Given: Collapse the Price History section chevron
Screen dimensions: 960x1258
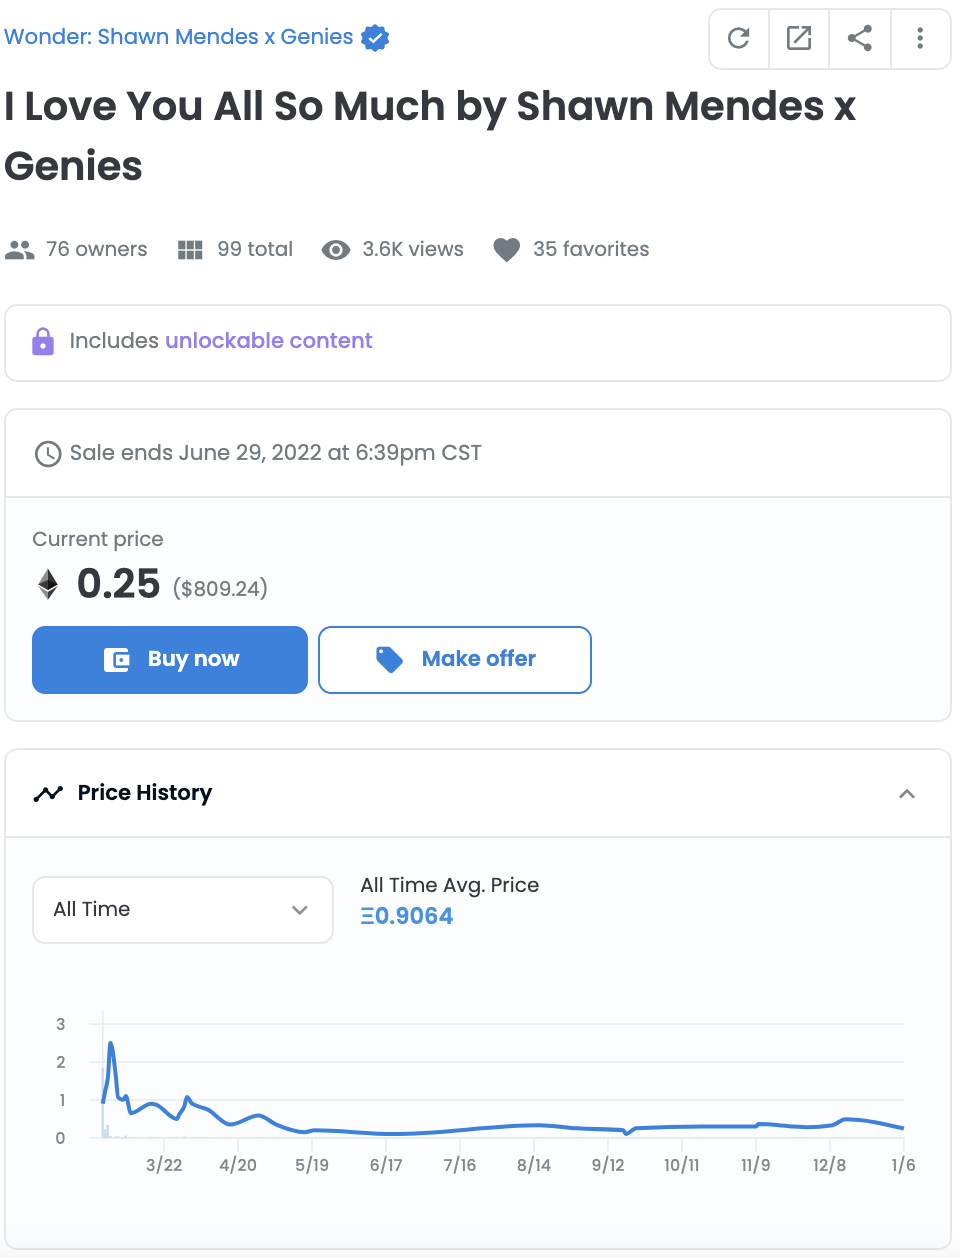Looking at the screenshot, I should [907, 794].
